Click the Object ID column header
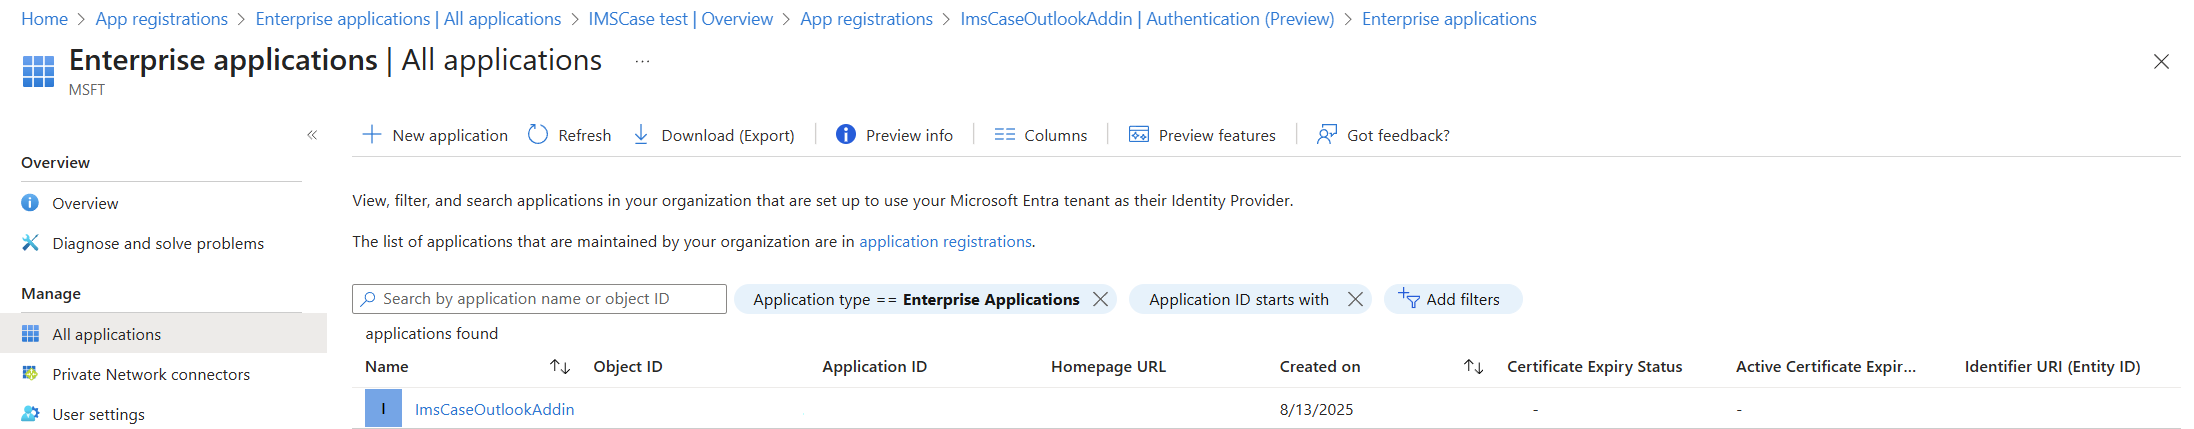This screenshot has height=429, width=2194. click(628, 367)
